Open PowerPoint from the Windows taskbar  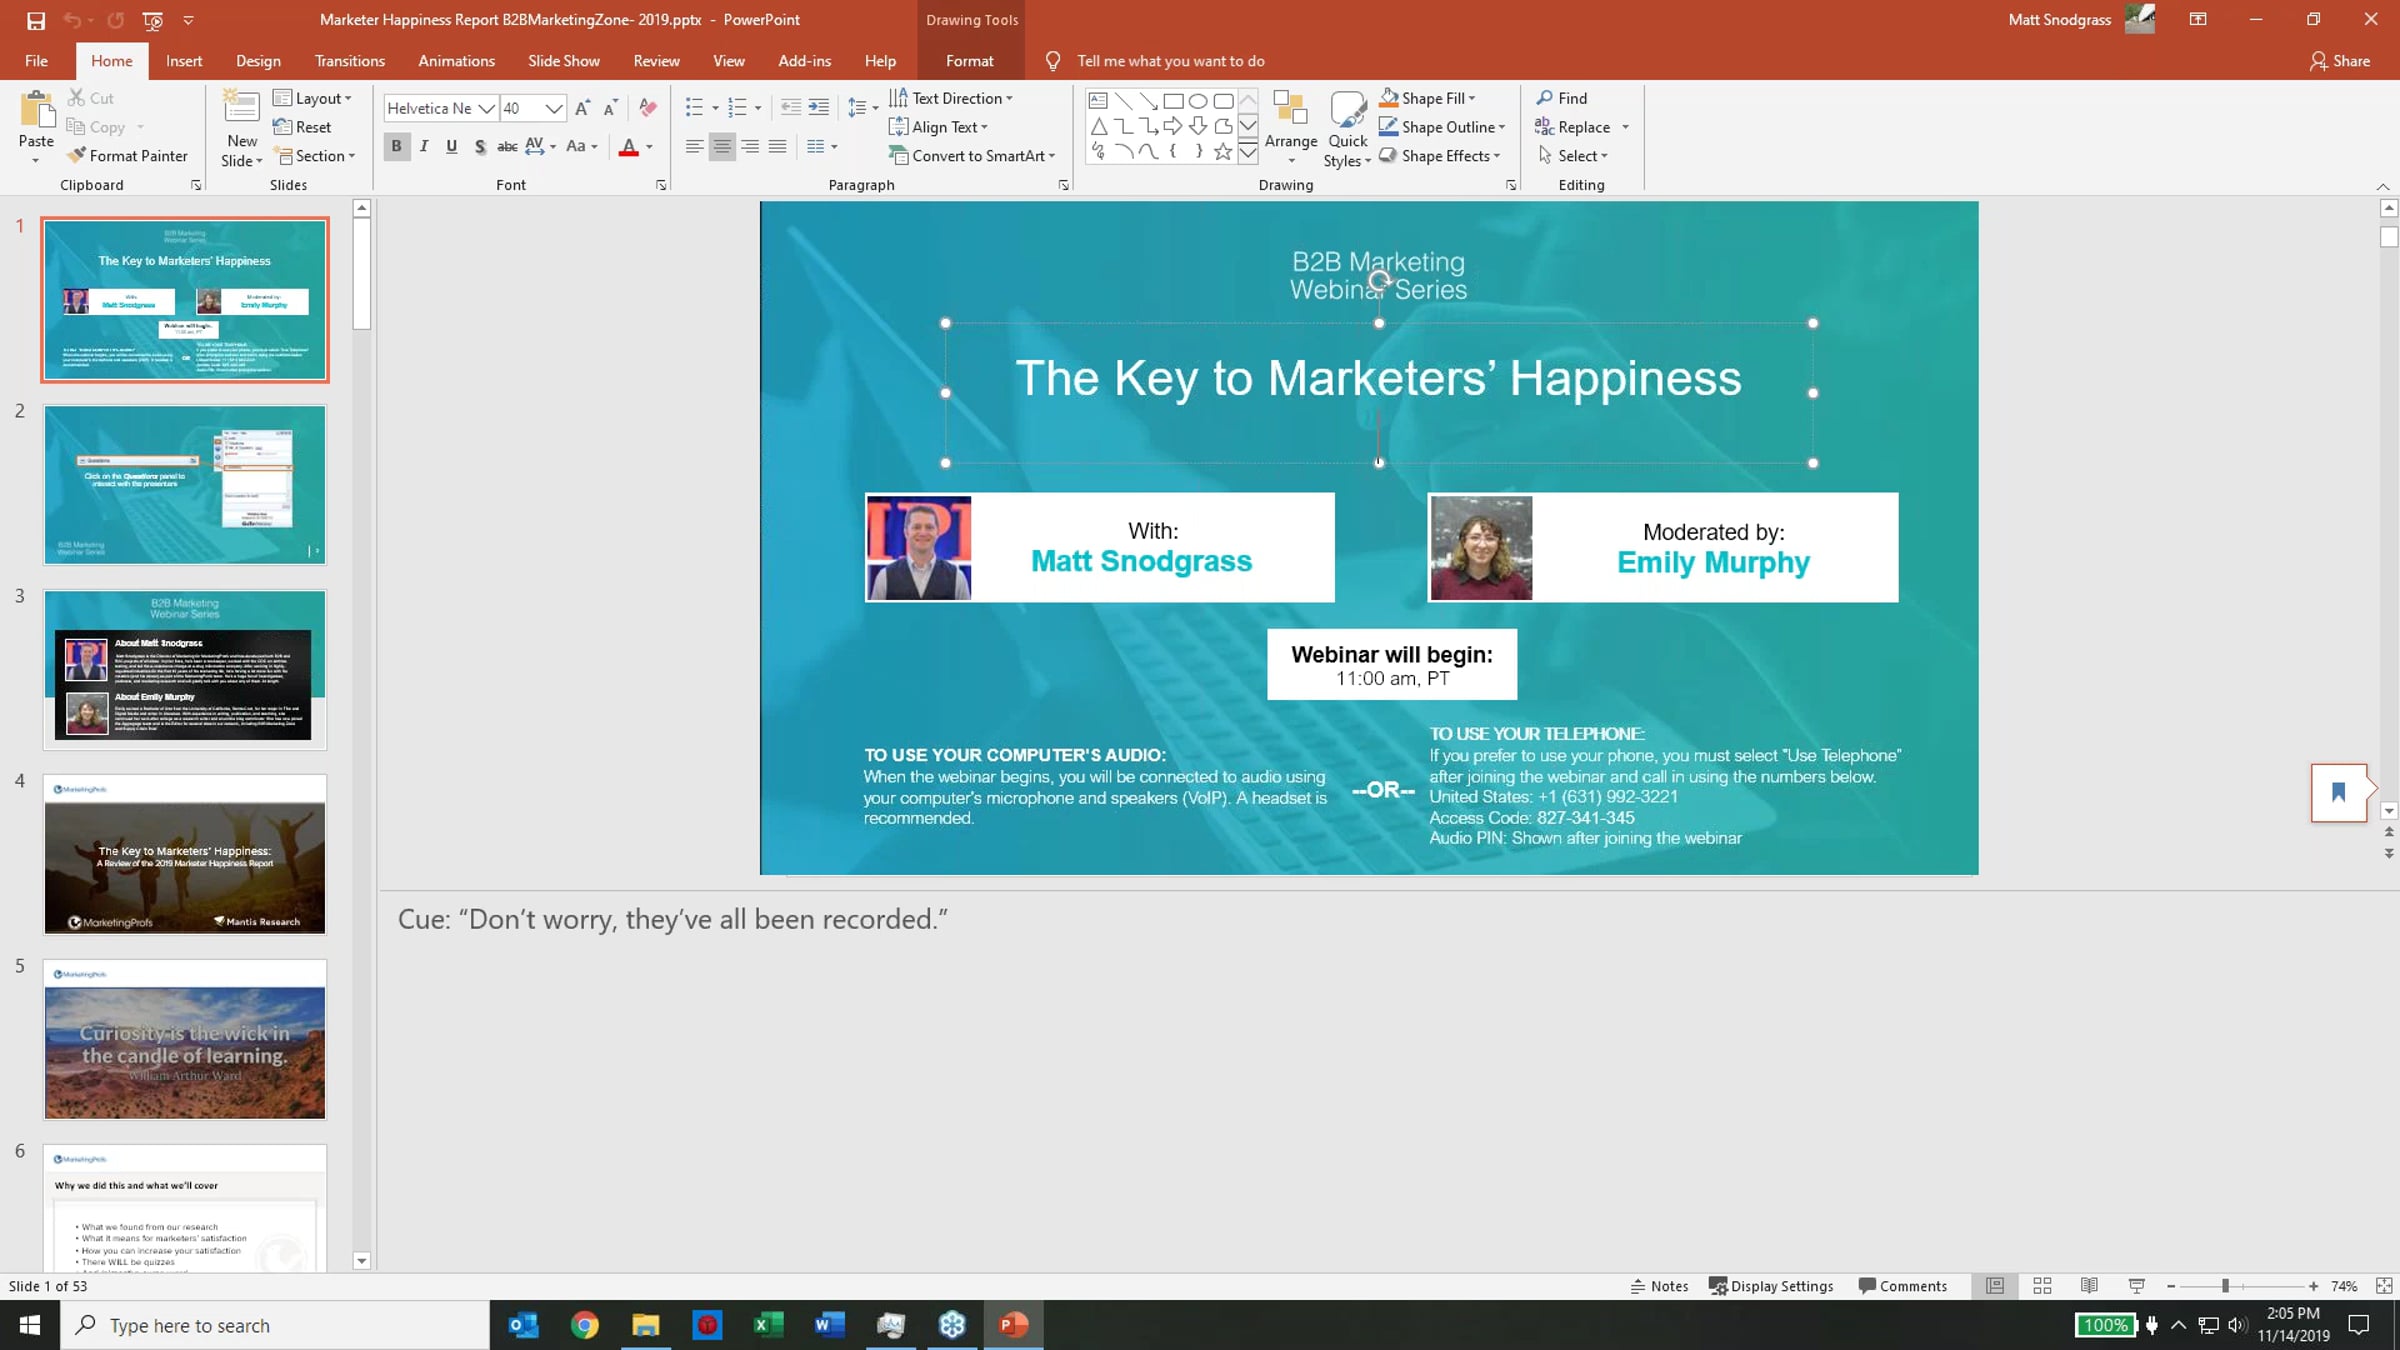pyautogui.click(x=1013, y=1325)
